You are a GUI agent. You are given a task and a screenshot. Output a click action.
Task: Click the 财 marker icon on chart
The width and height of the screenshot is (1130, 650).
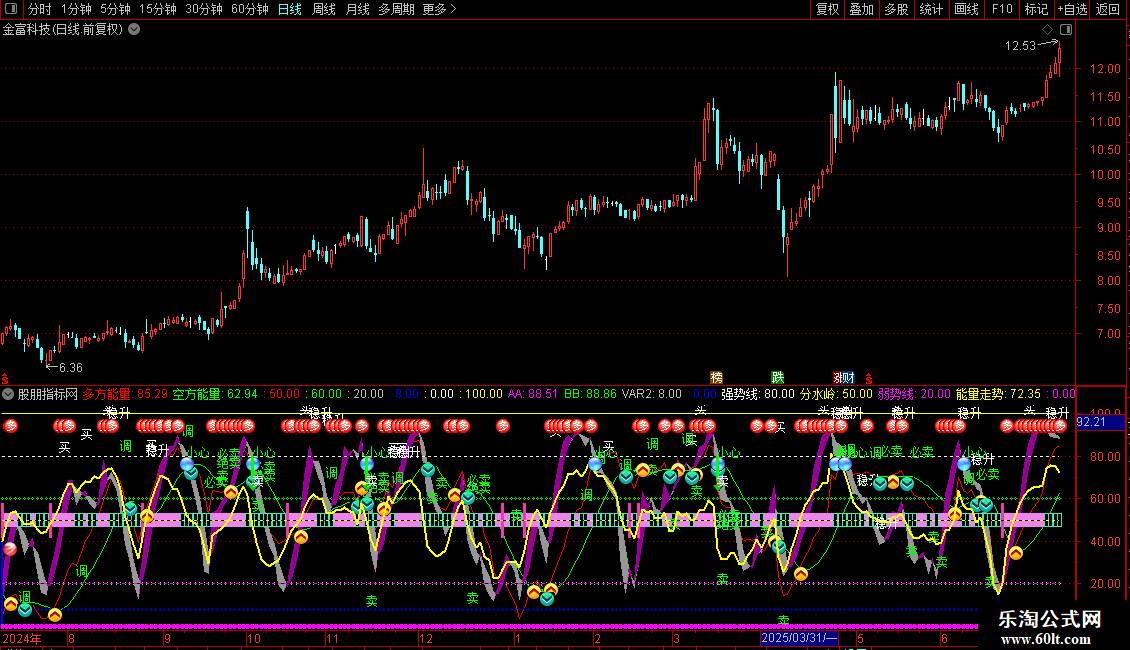(x=847, y=378)
